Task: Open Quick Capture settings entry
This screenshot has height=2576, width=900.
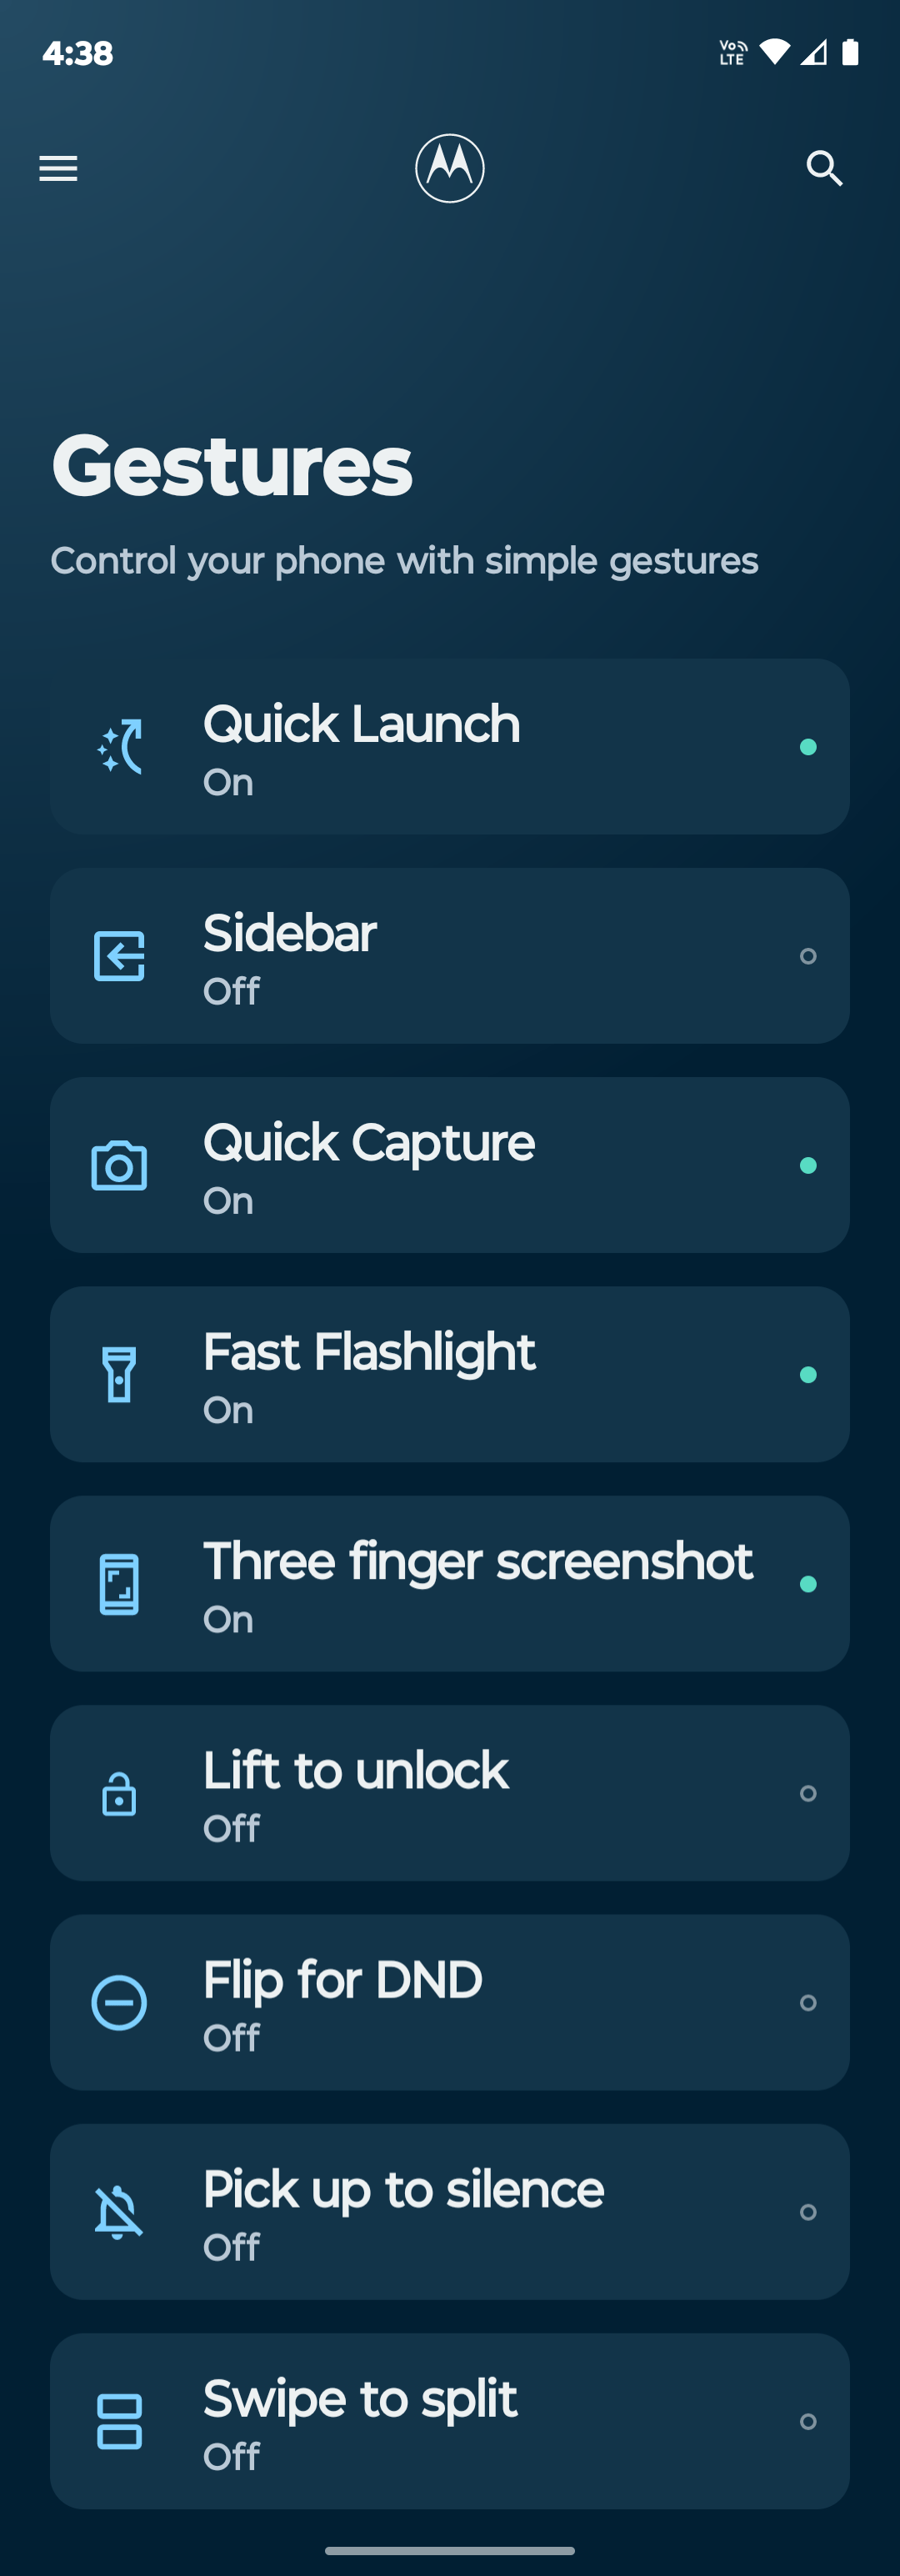Action: coord(450,1165)
